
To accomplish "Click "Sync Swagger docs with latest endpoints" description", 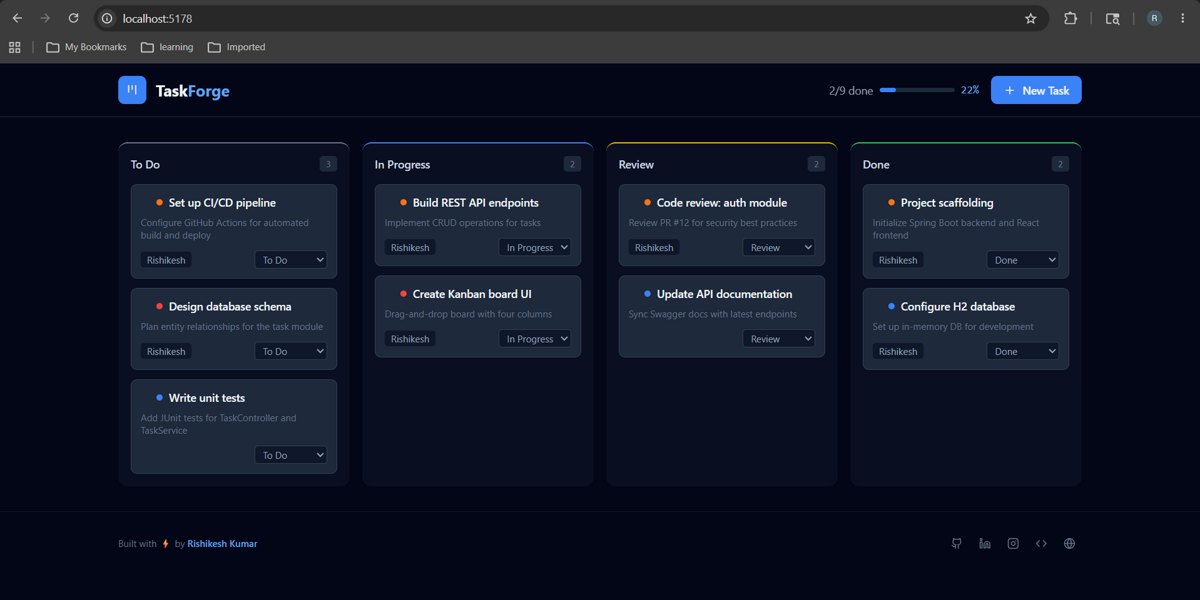I will (x=713, y=314).
